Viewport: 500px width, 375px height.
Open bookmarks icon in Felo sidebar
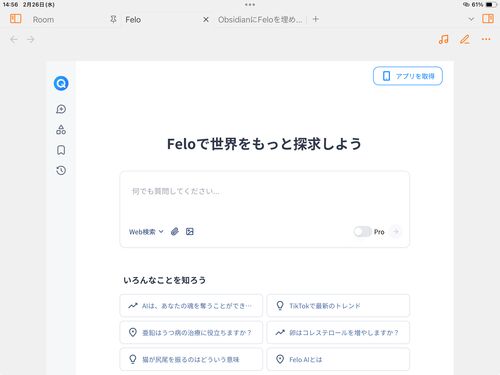click(61, 150)
